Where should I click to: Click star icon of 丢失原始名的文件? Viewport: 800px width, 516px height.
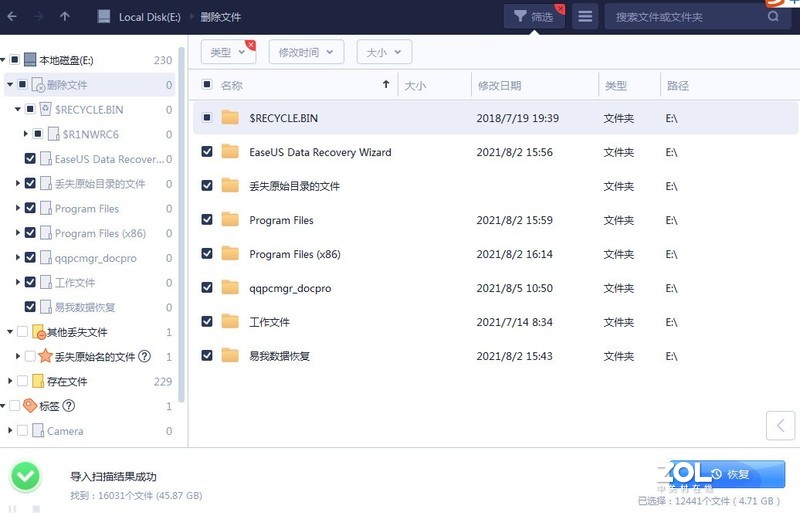pos(45,356)
